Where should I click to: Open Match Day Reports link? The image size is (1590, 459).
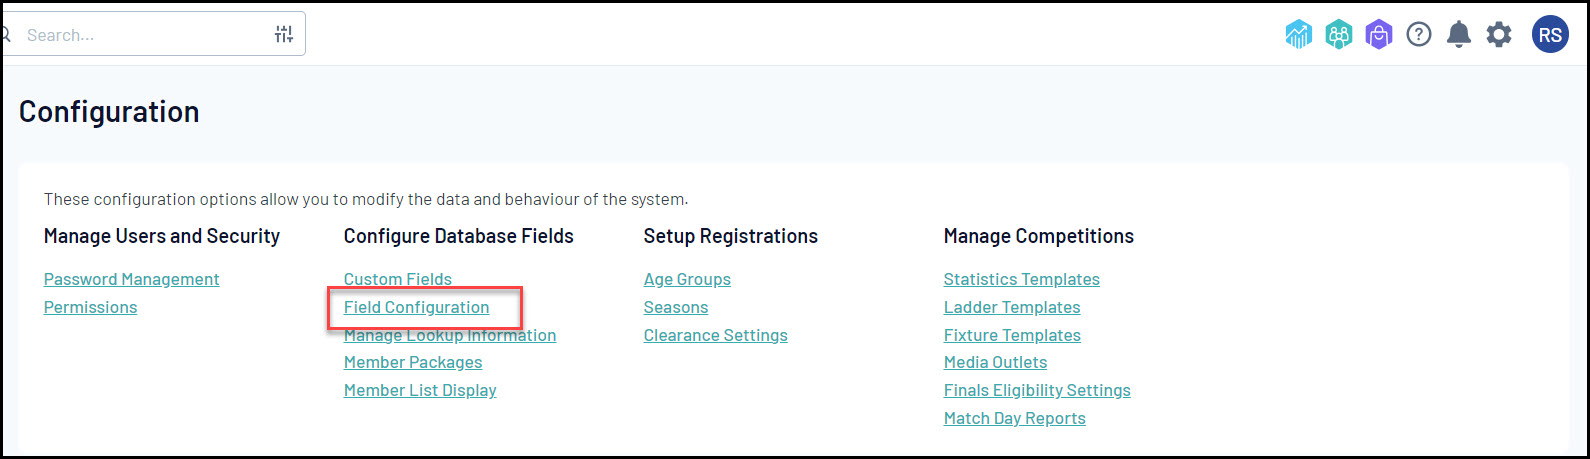(x=1014, y=418)
